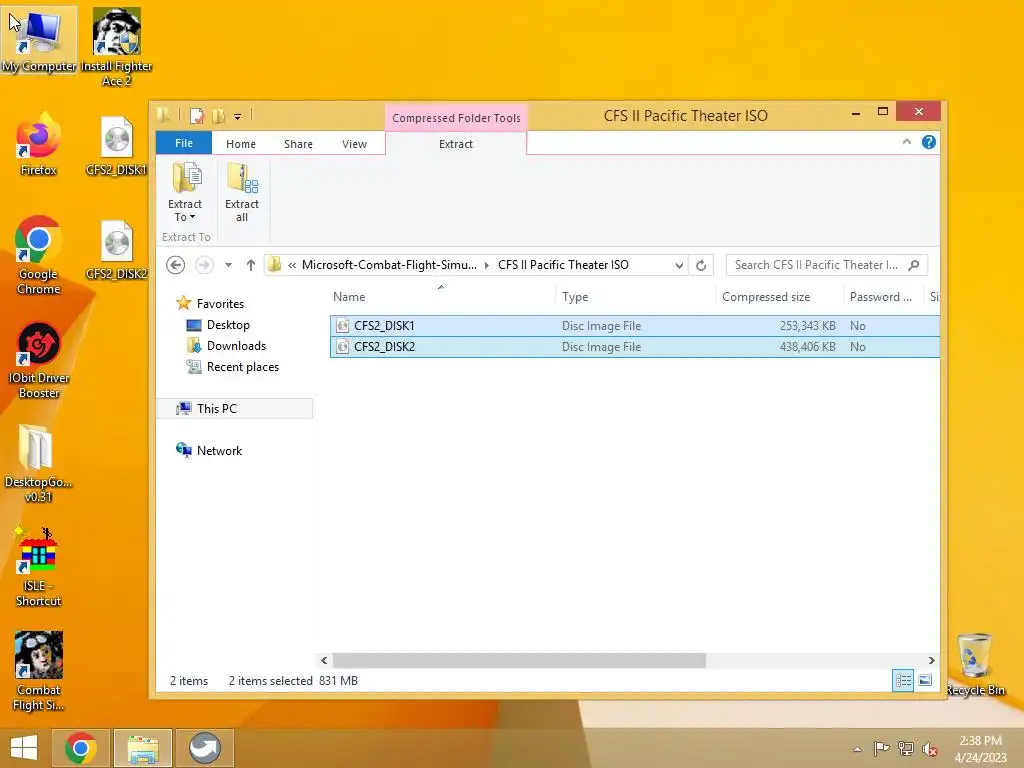Switch to the Home ribbon tab
1024x768 pixels.
tap(240, 144)
